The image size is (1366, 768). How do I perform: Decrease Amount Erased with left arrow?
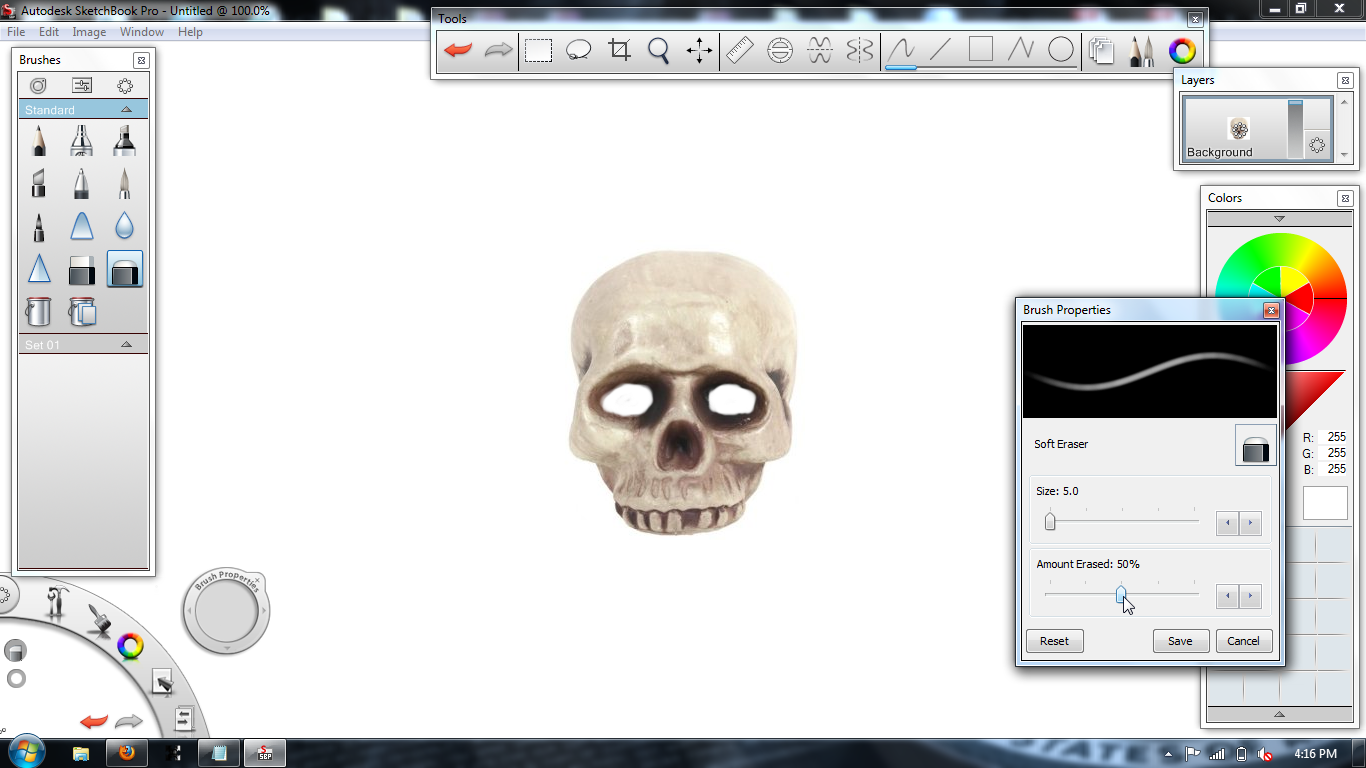tap(1227, 596)
